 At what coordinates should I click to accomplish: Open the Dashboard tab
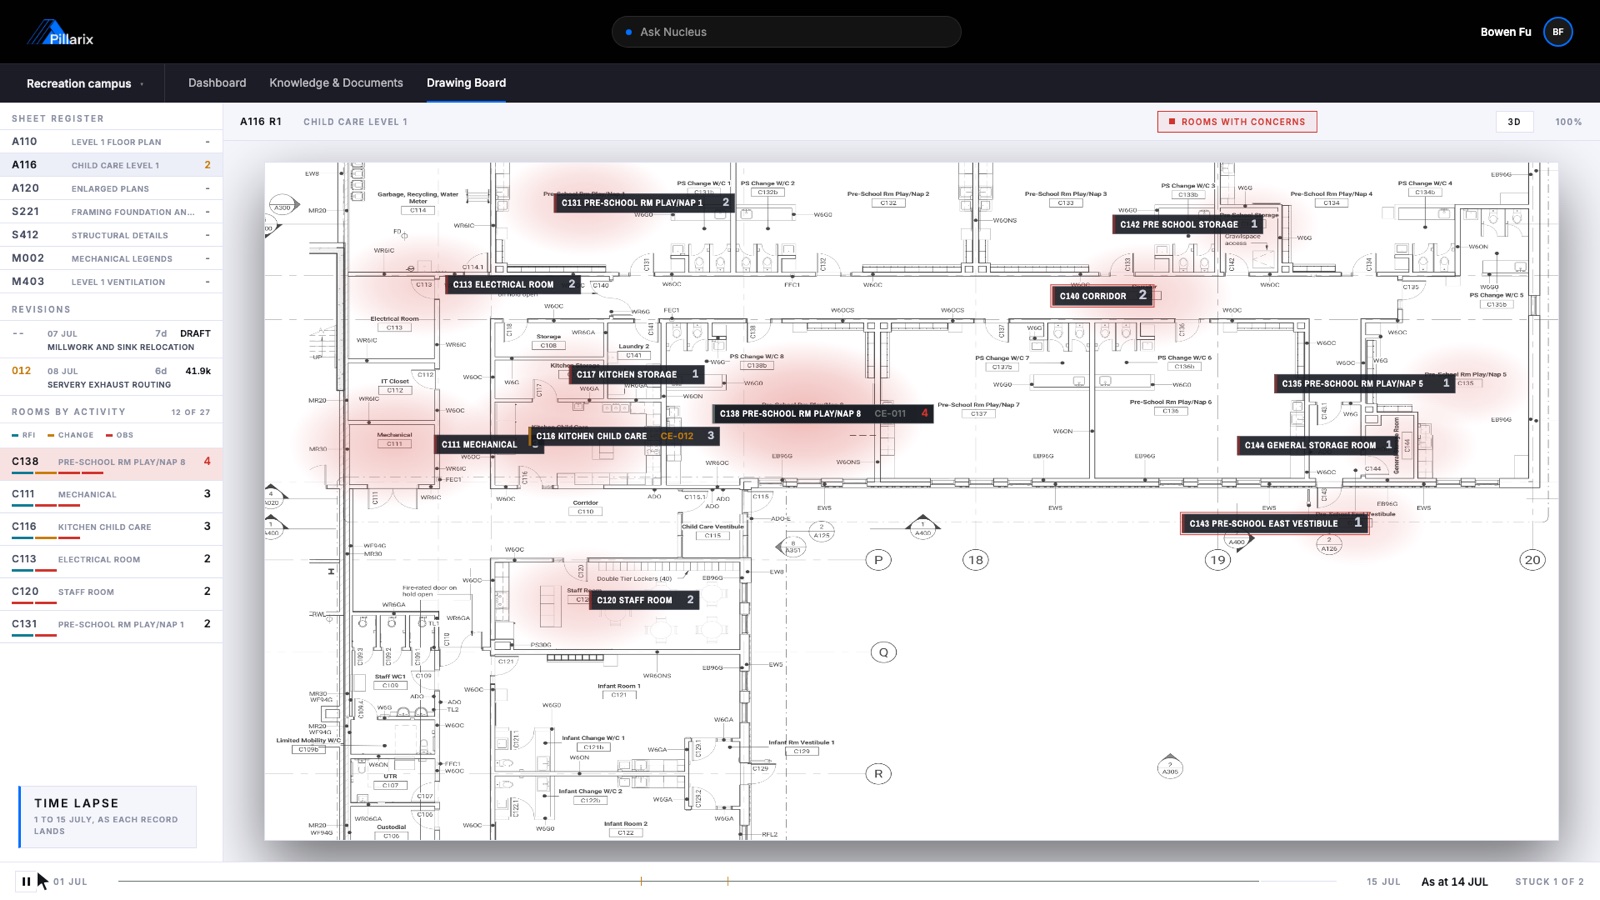tap(217, 83)
